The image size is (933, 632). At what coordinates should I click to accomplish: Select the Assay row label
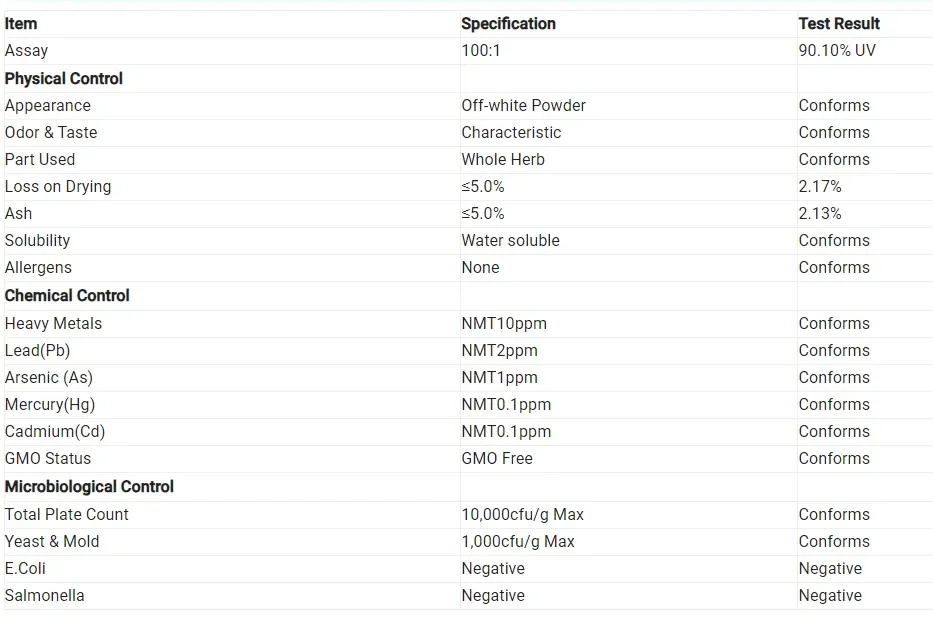[x=26, y=50]
